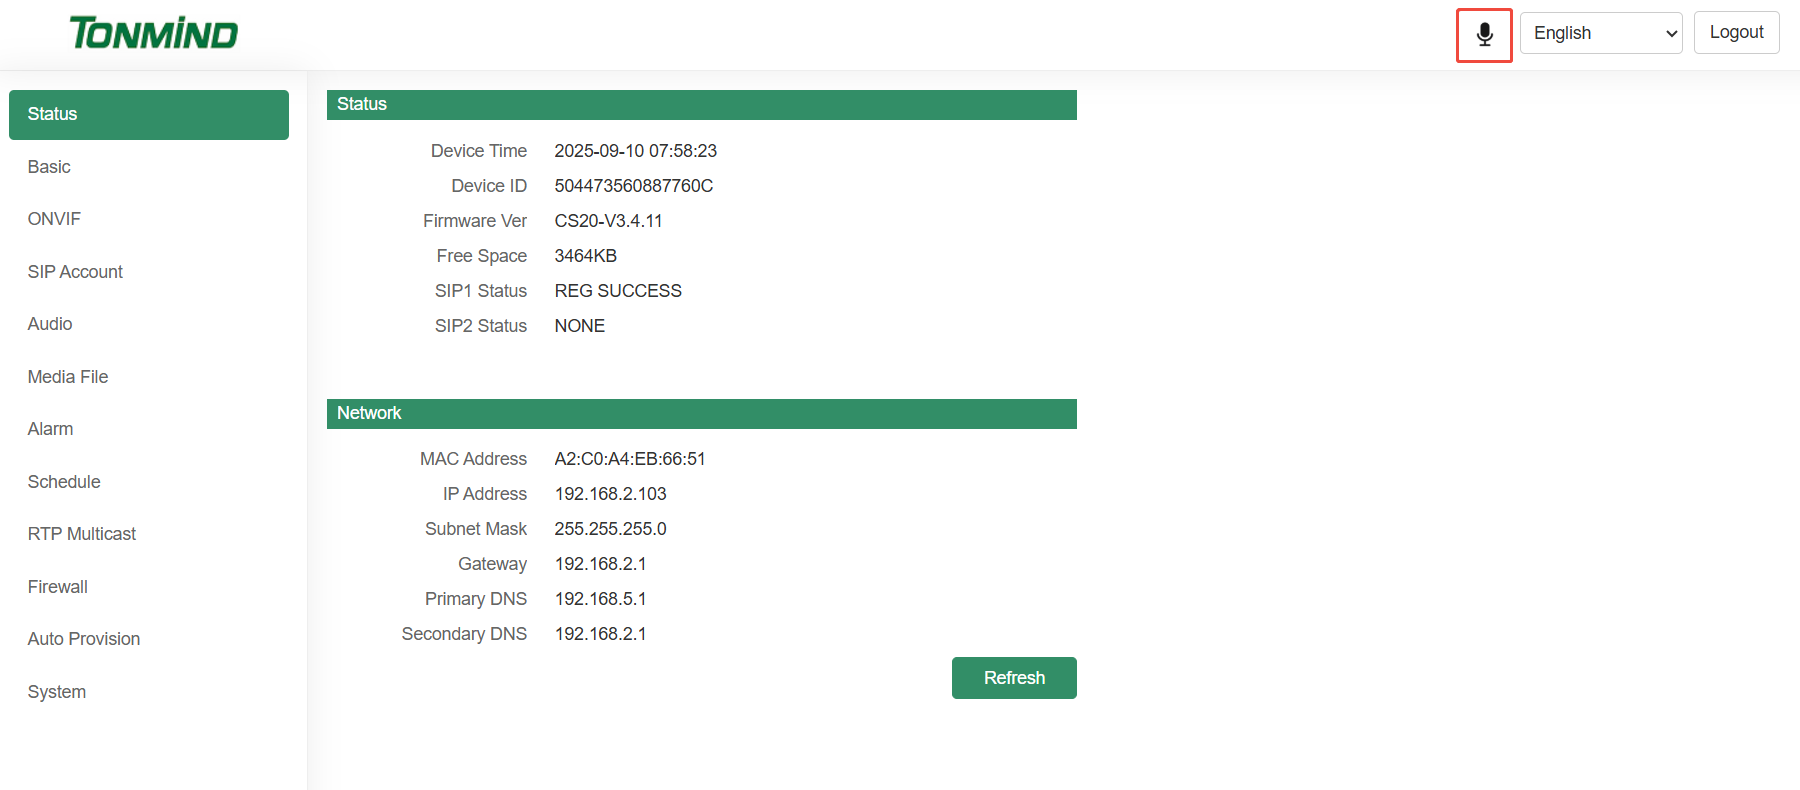The width and height of the screenshot is (1800, 790).
Task: Navigate to the Audio page
Action: click(50, 324)
